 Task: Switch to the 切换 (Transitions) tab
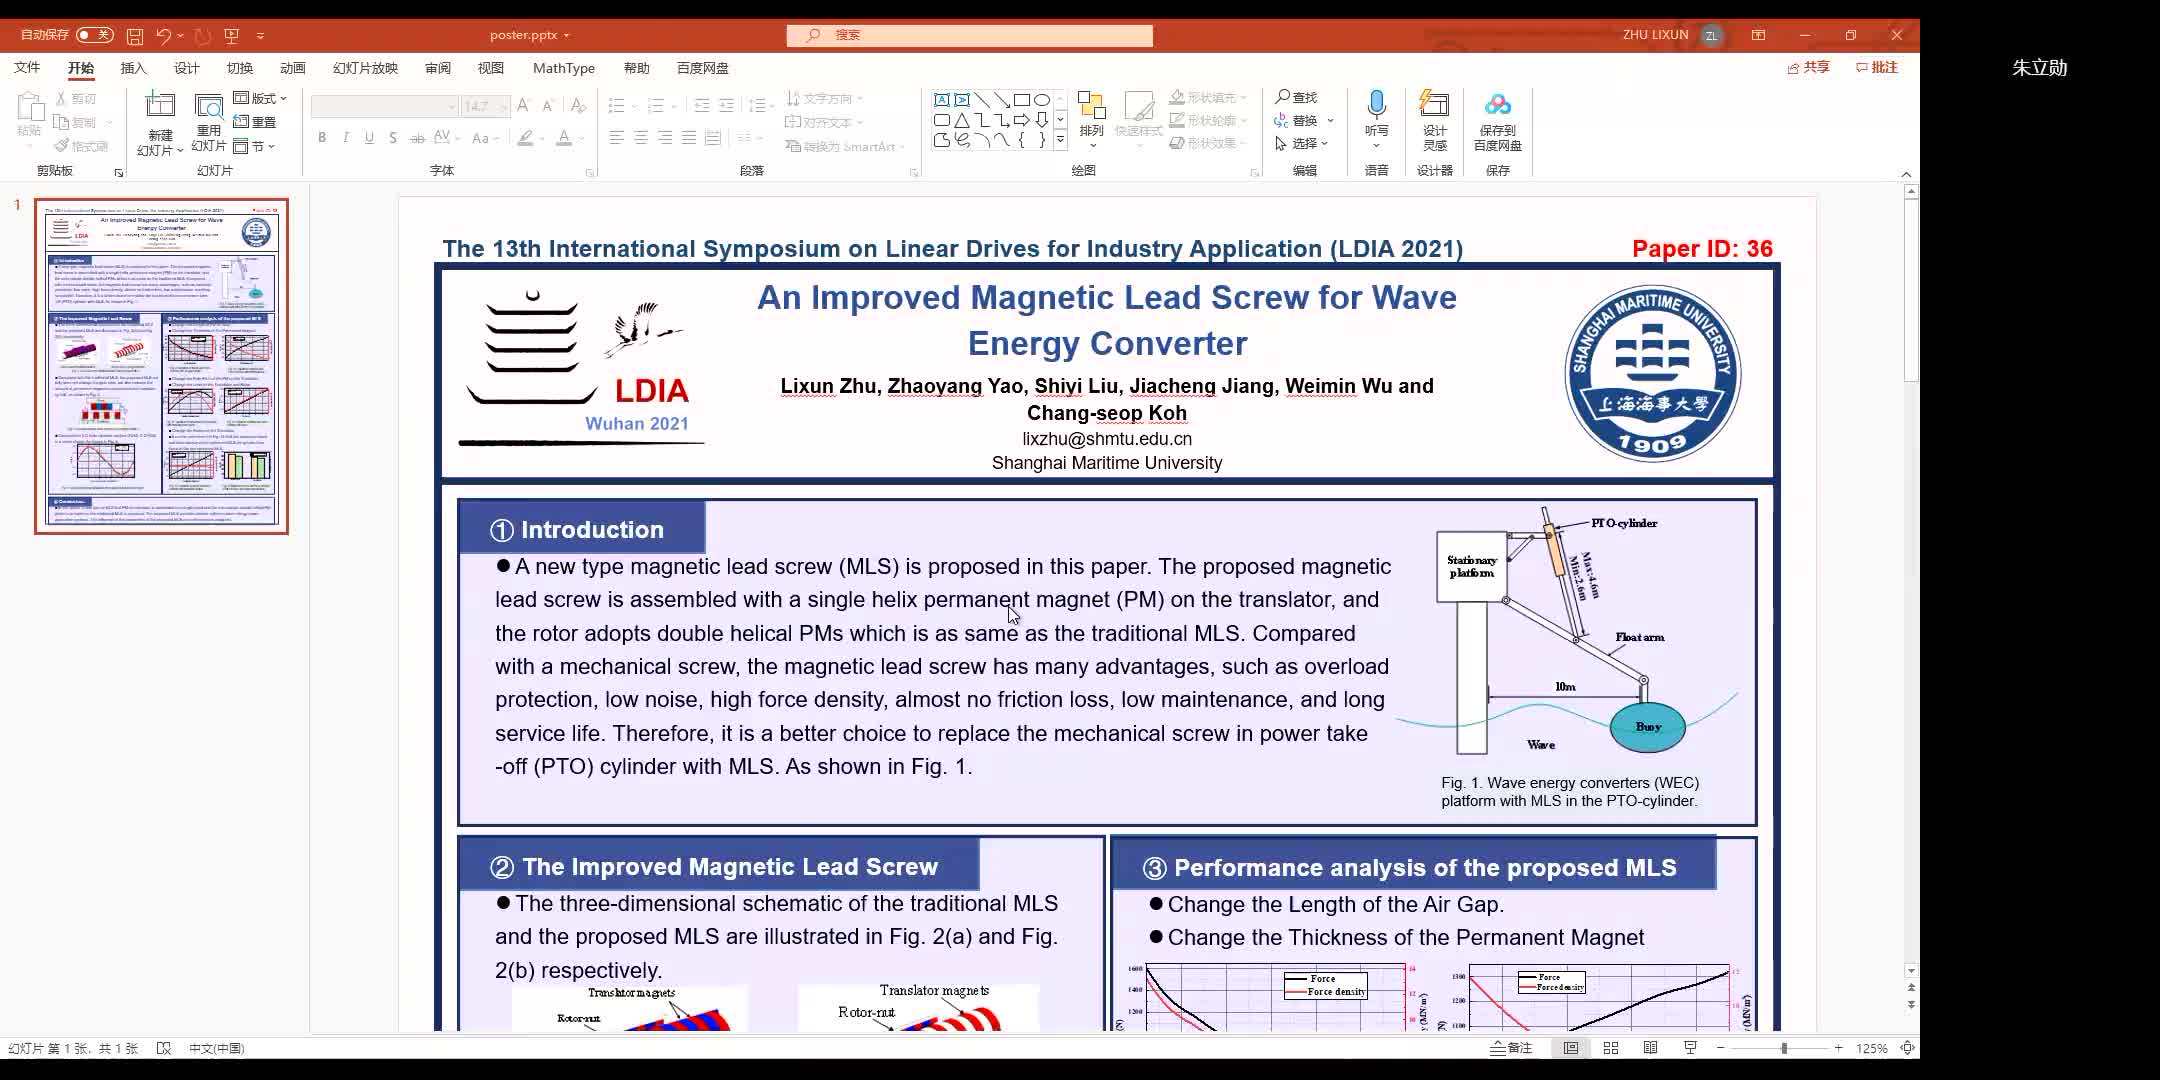240,68
